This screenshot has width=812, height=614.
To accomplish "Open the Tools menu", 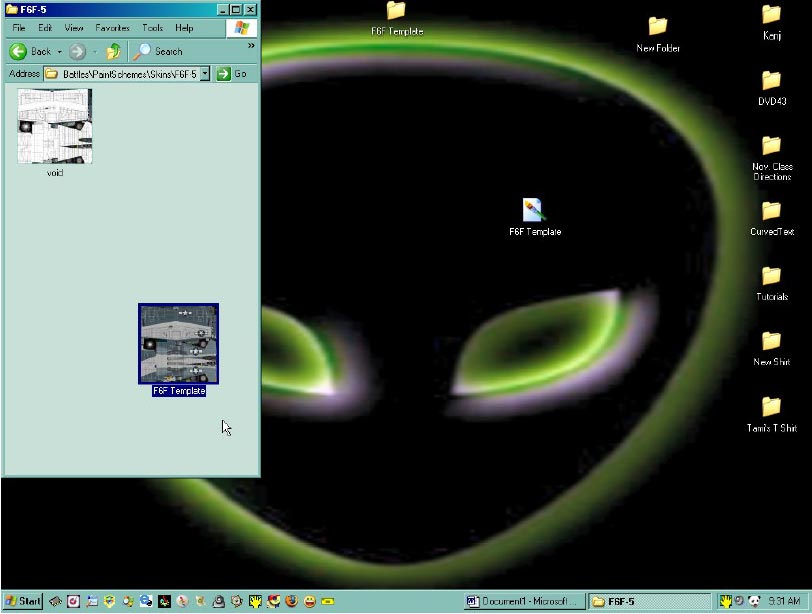I will (152, 28).
